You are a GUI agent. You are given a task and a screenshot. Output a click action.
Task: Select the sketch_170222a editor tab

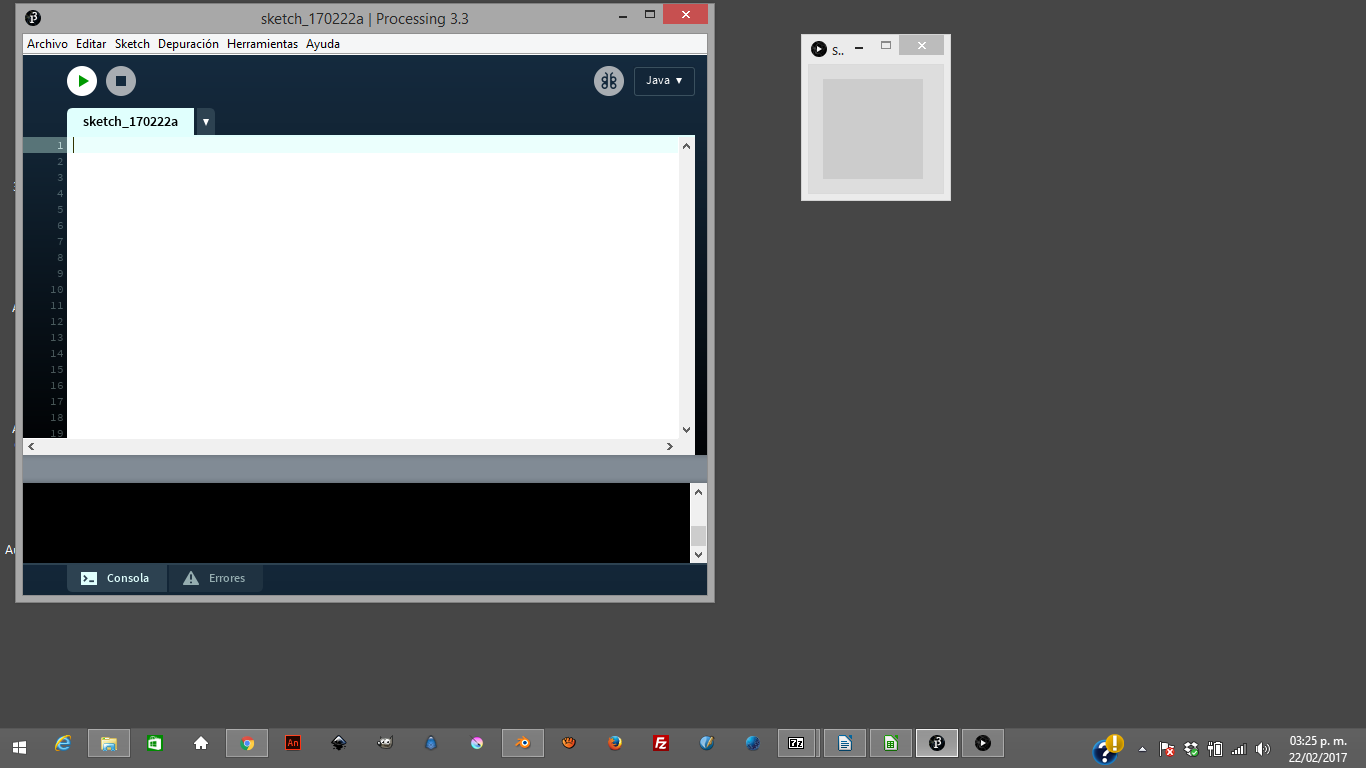[x=130, y=122]
